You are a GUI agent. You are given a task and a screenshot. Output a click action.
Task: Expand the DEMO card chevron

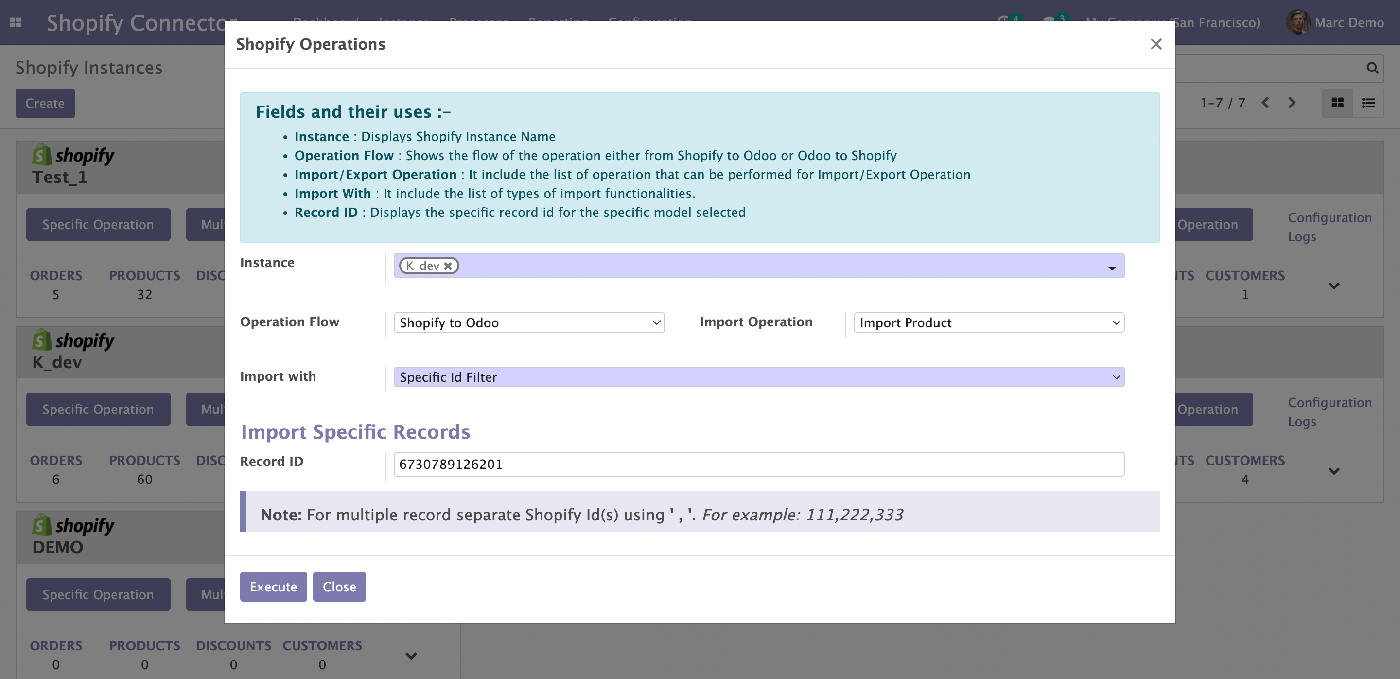pos(411,656)
